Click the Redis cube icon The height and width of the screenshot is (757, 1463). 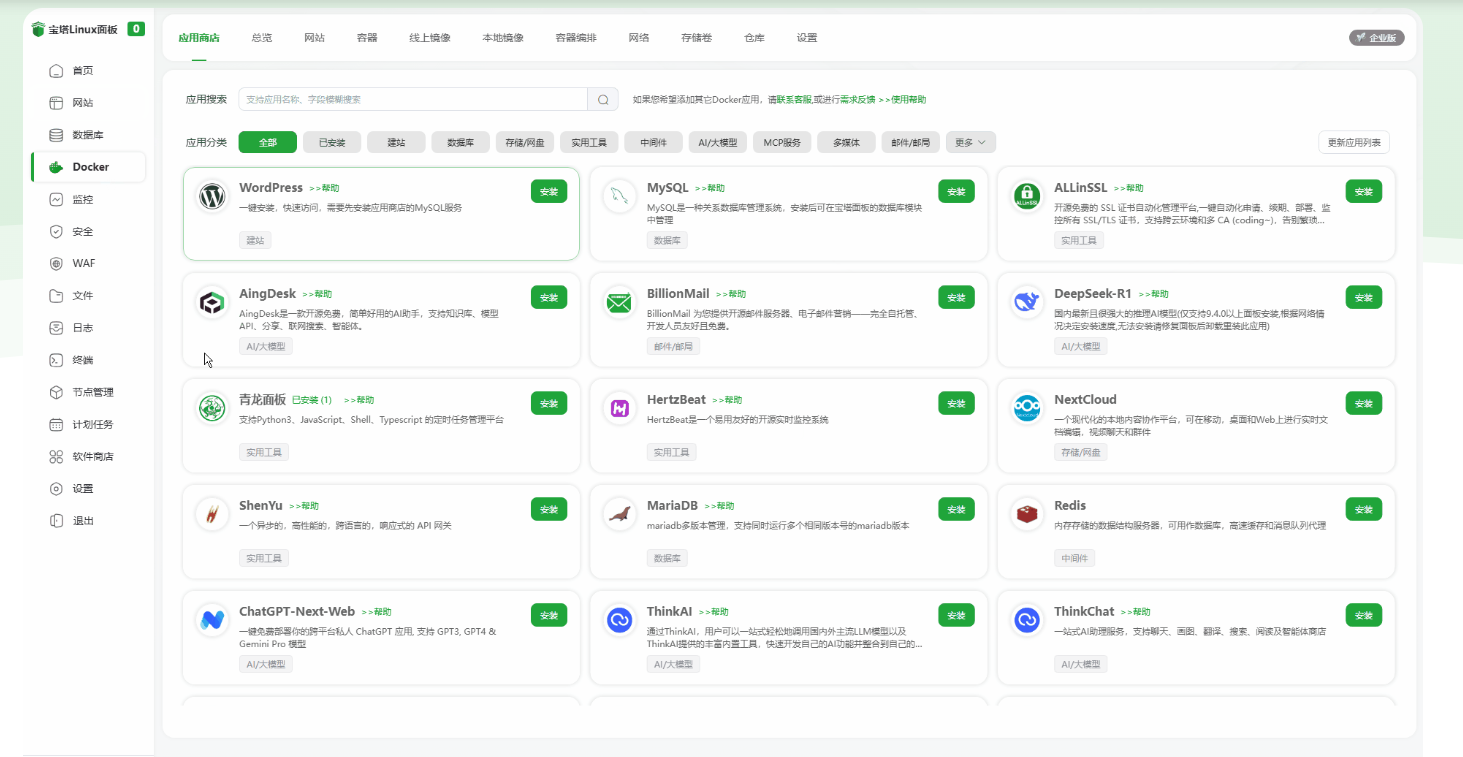[x=1026, y=514]
